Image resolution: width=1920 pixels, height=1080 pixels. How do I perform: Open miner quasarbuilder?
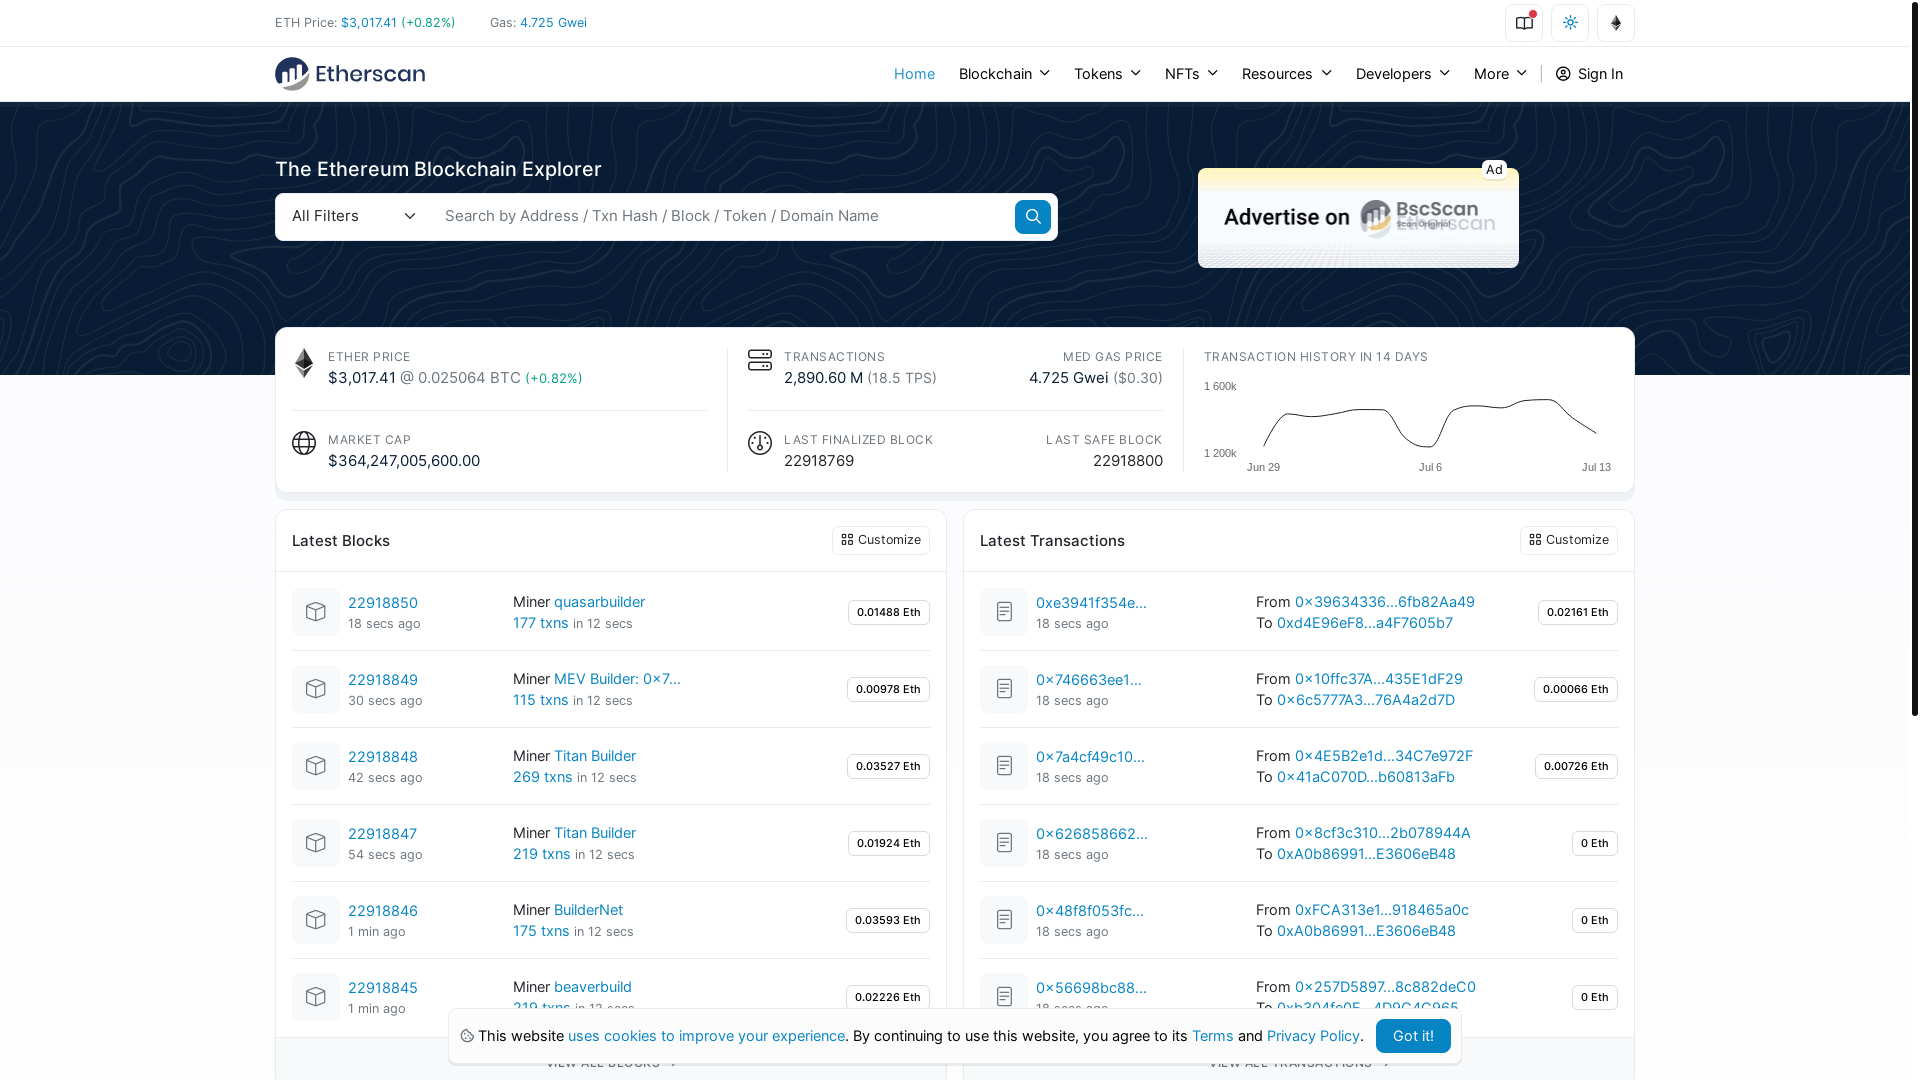[x=599, y=601]
